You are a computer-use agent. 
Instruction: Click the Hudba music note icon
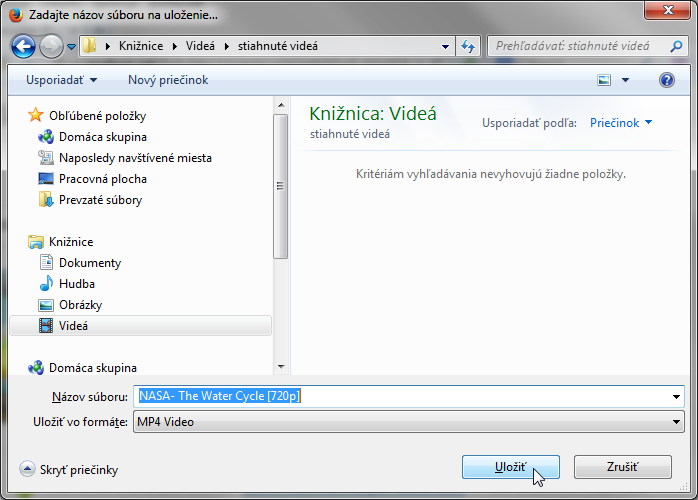click(x=46, y=283)
